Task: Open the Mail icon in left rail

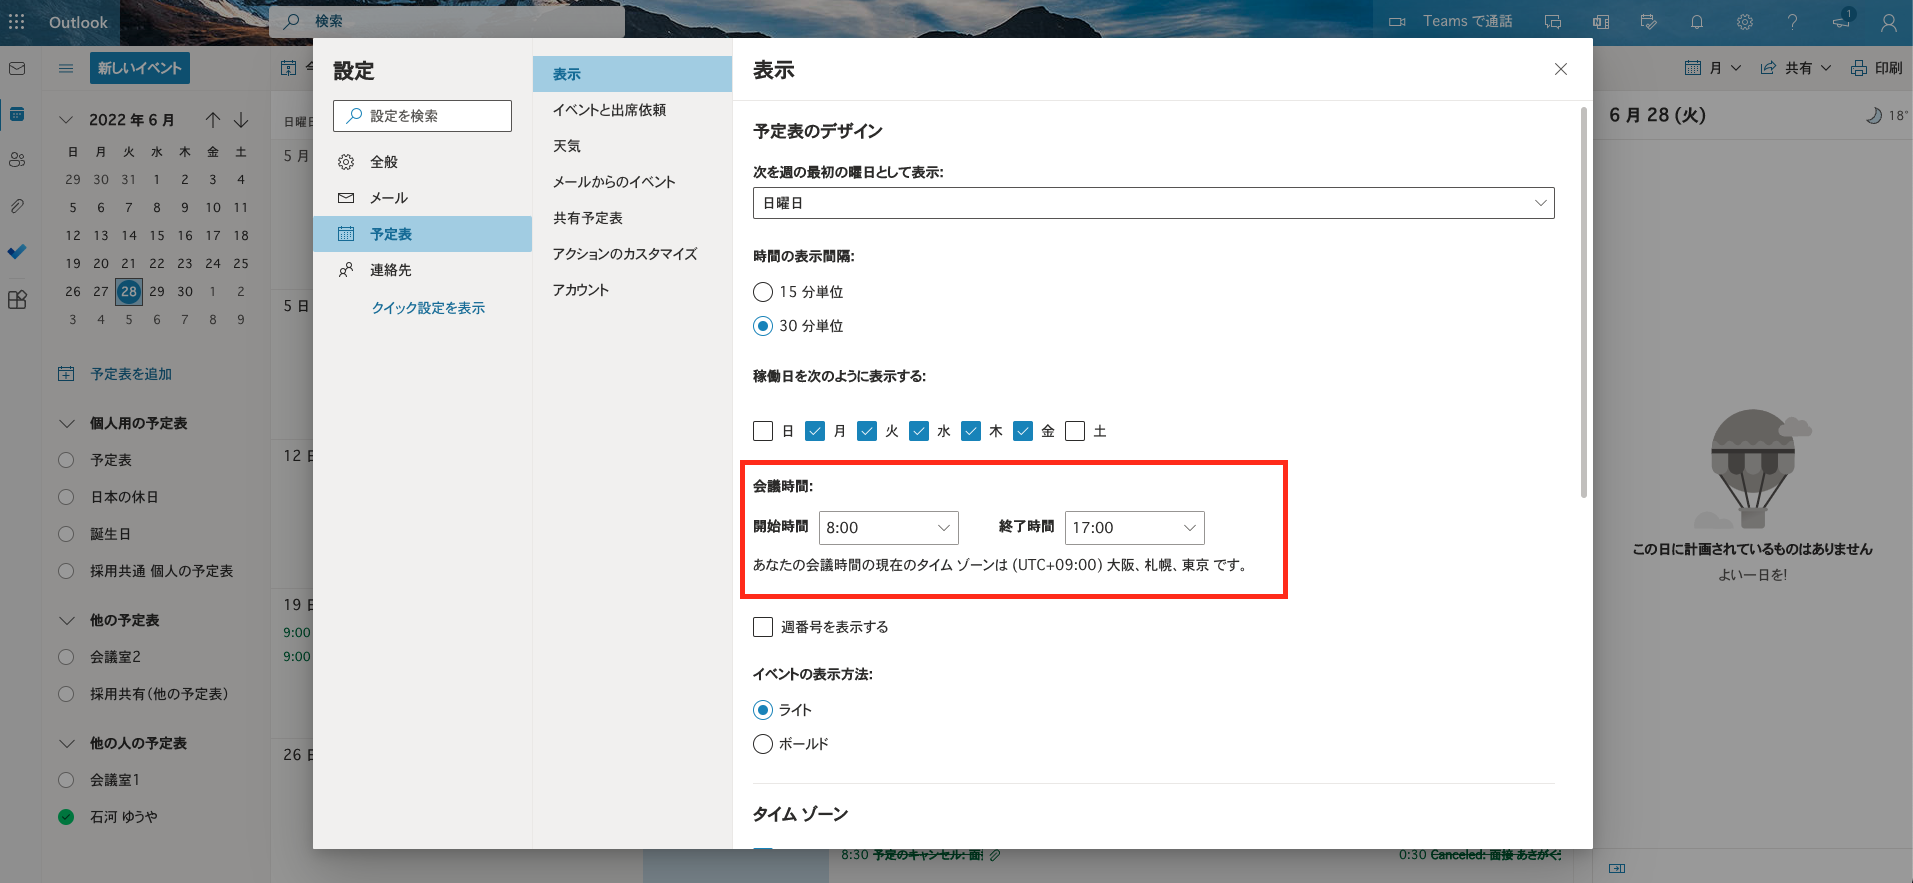Action: tap(17, 69)
